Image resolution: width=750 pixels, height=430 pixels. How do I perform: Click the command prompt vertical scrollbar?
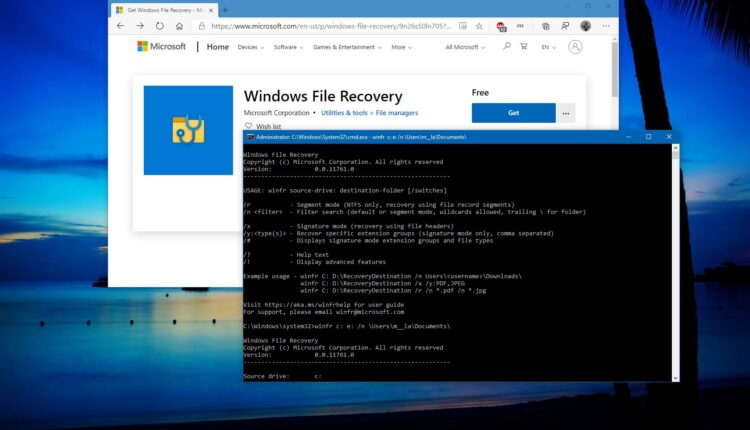click(672, 260)
